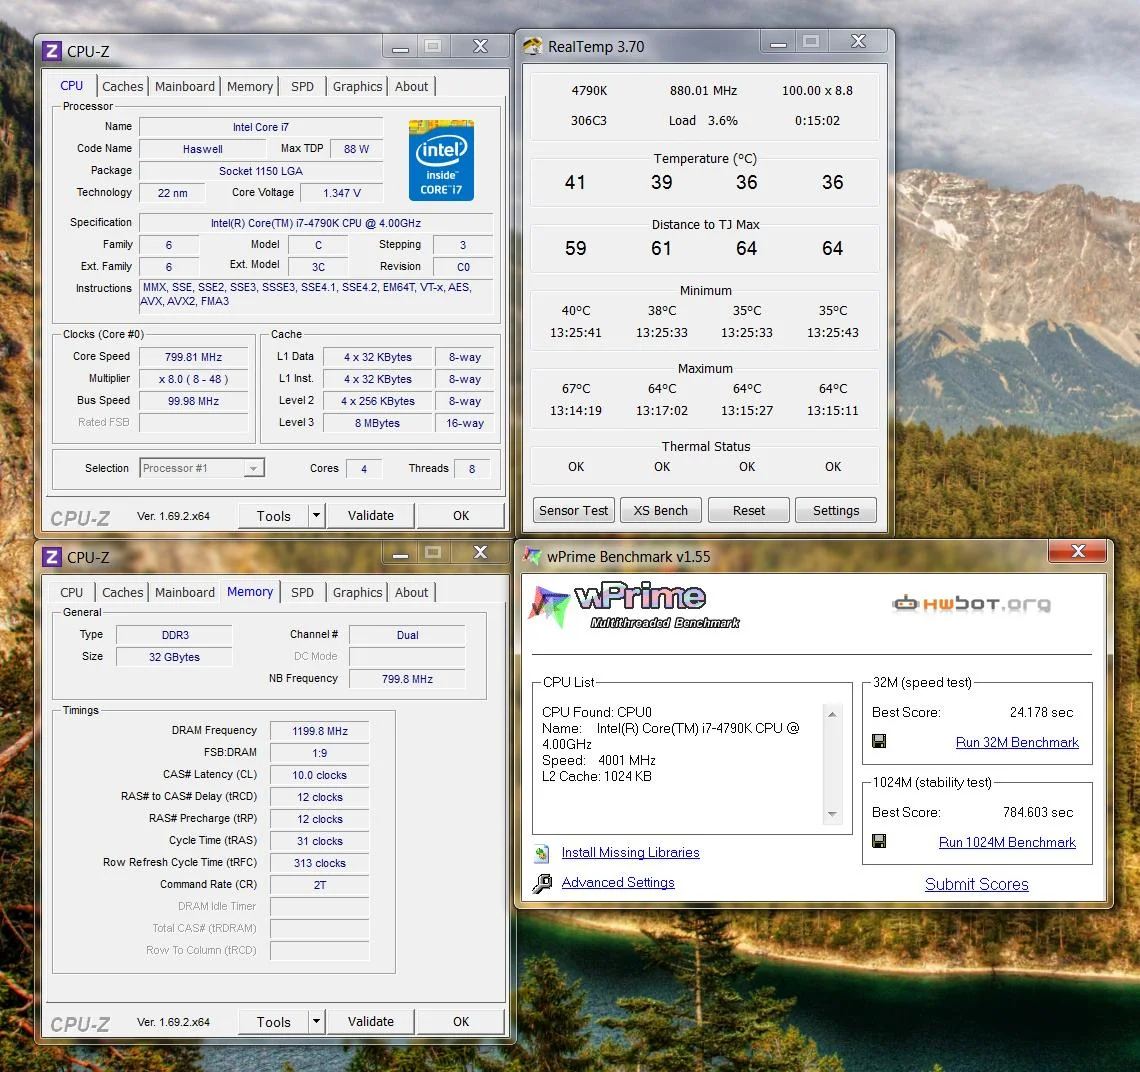The image size is (1140, 1072).
Task: Open Memory tab in top CPU-Z window
Action: [x=249, y=87]
